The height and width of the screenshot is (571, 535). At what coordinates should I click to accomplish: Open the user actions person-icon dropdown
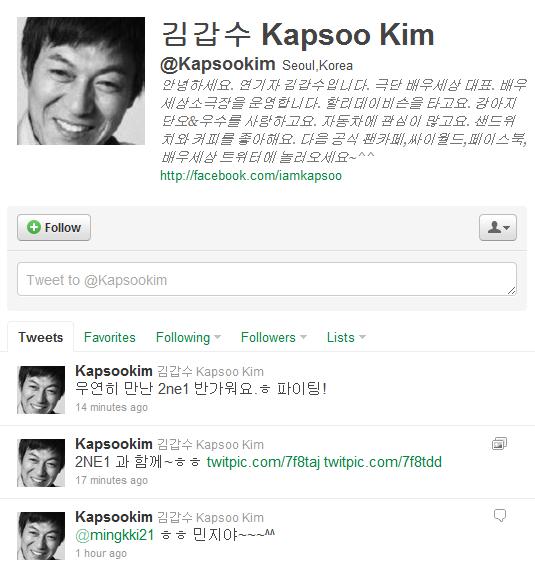pos(497,228)
